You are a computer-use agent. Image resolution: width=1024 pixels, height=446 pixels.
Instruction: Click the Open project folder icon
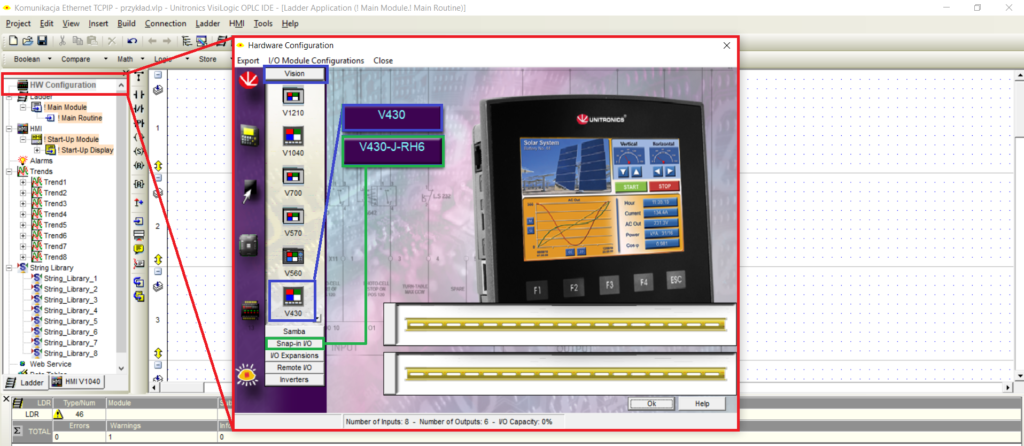tap(27, 41)
